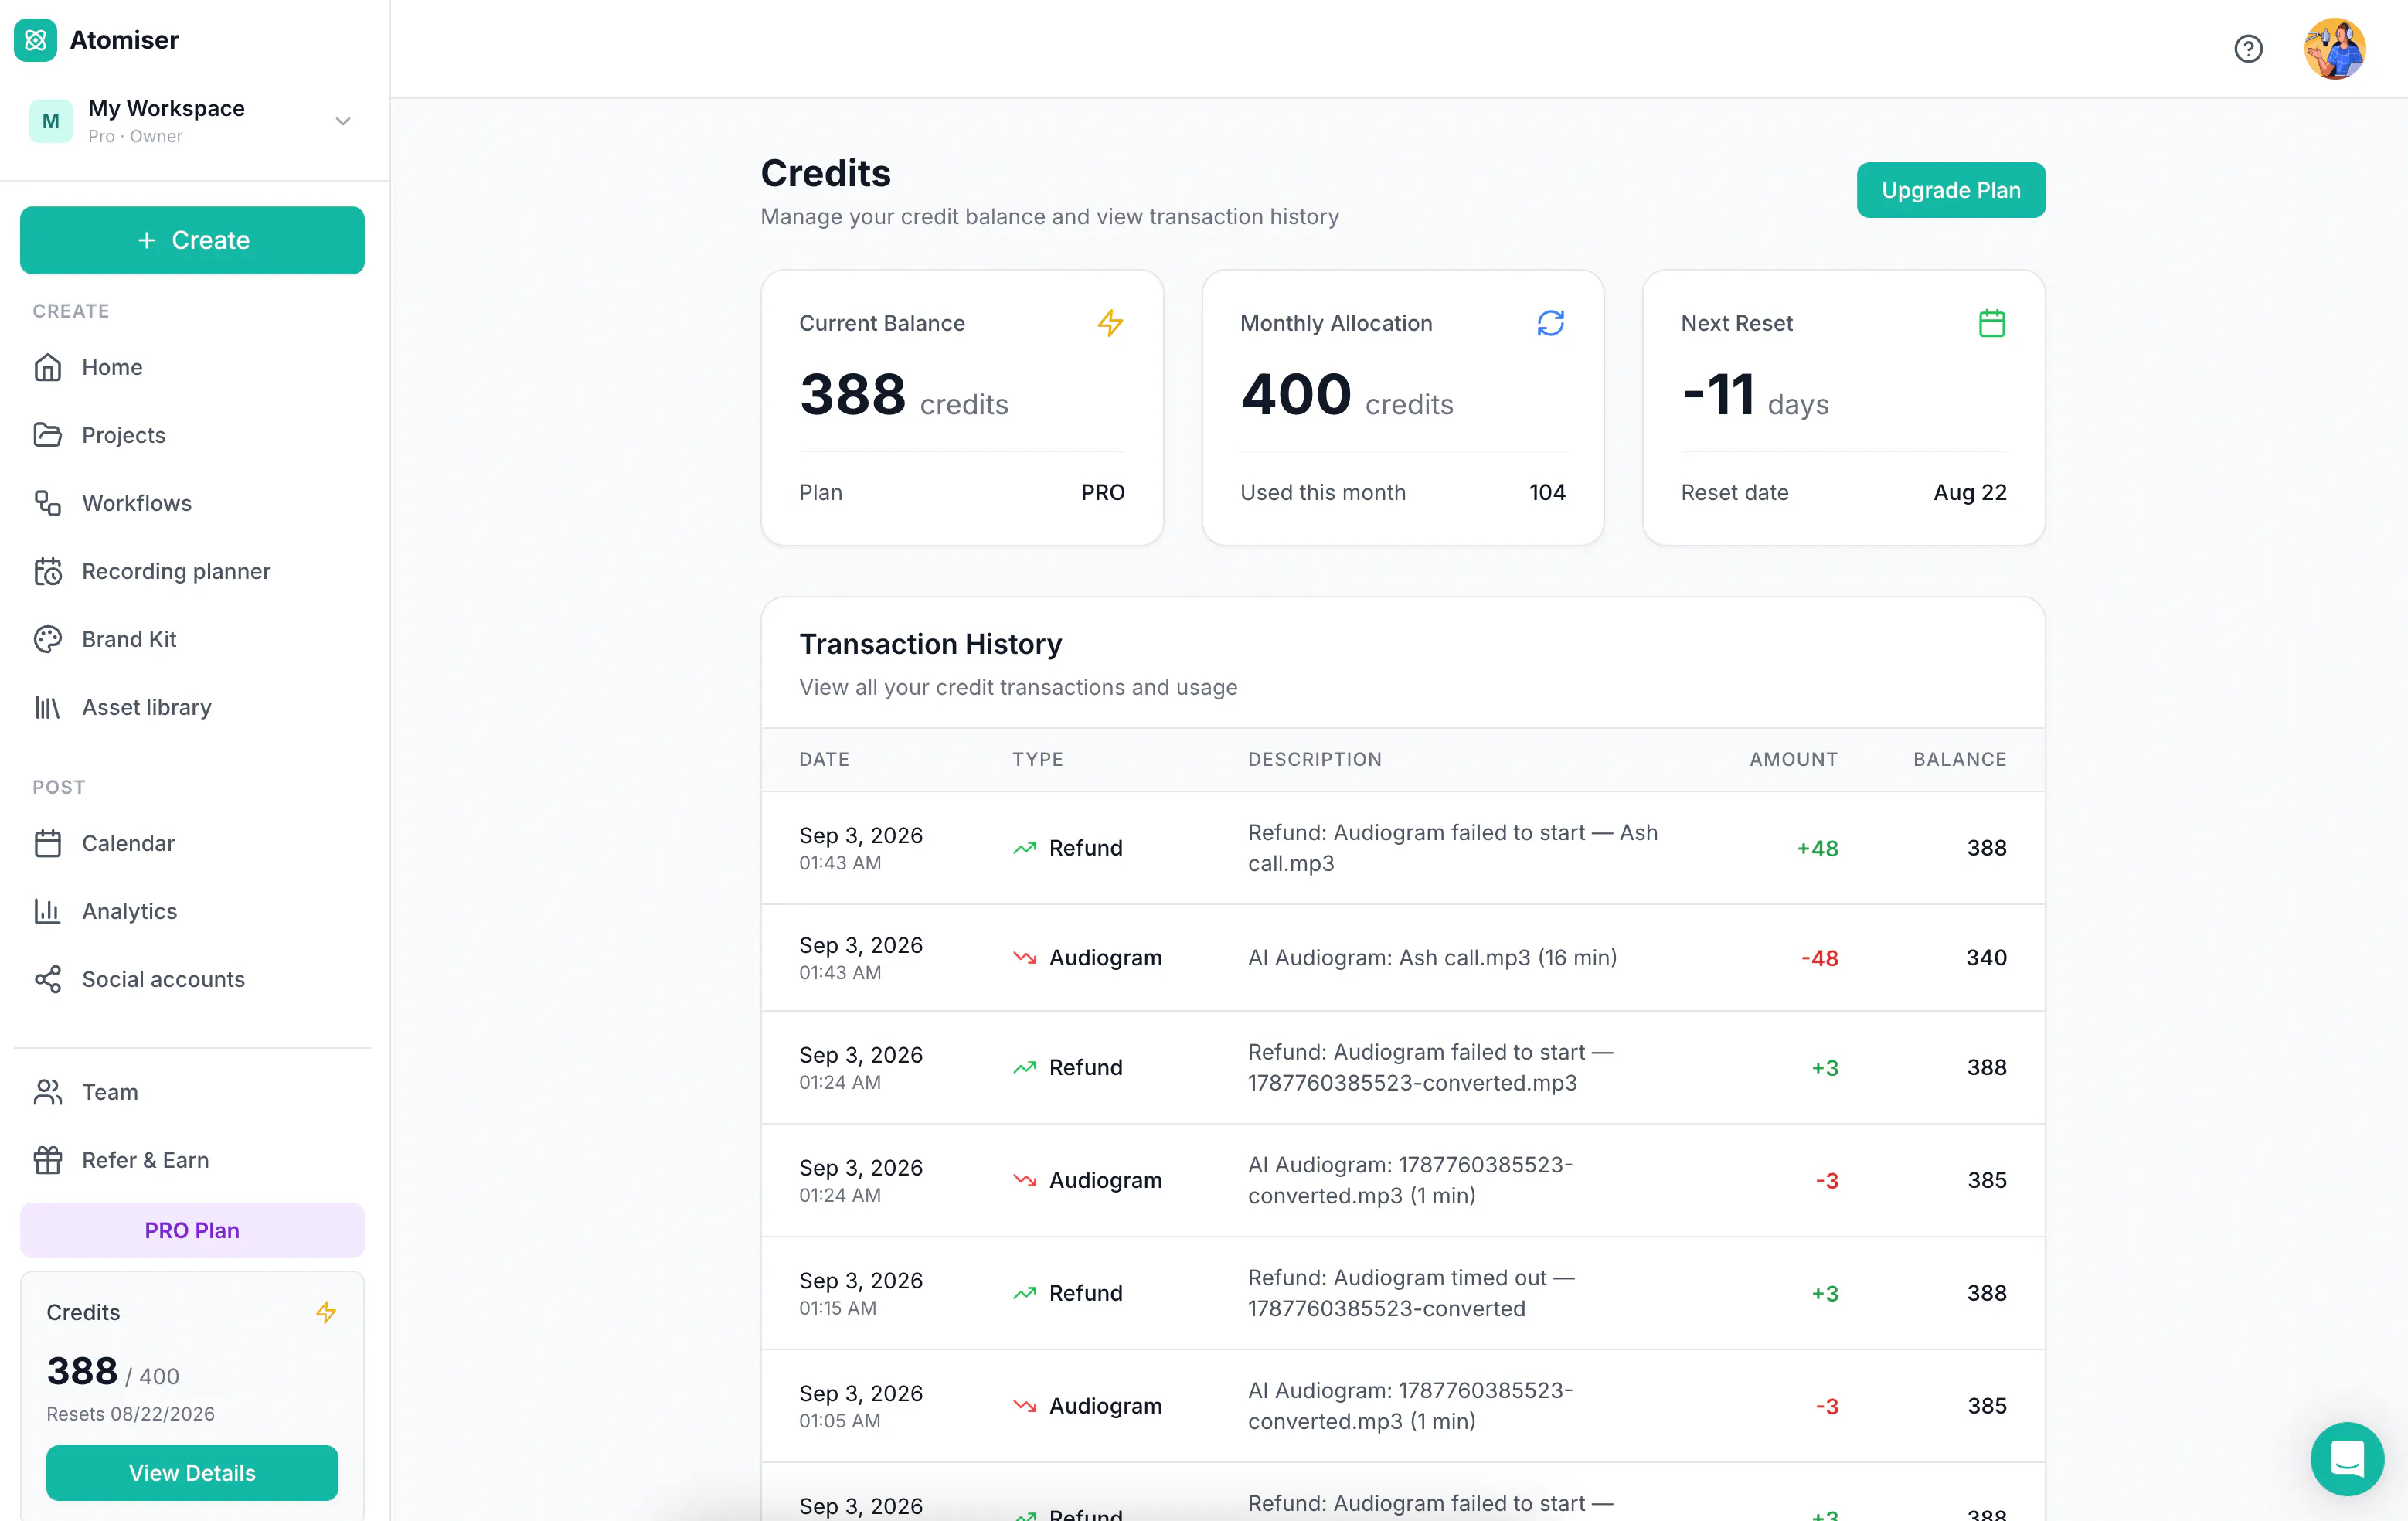Click the Brand Kit palette icon
Image resolution: width=2408 pixels, height=1521 pixels.
[x=48, y=639]
